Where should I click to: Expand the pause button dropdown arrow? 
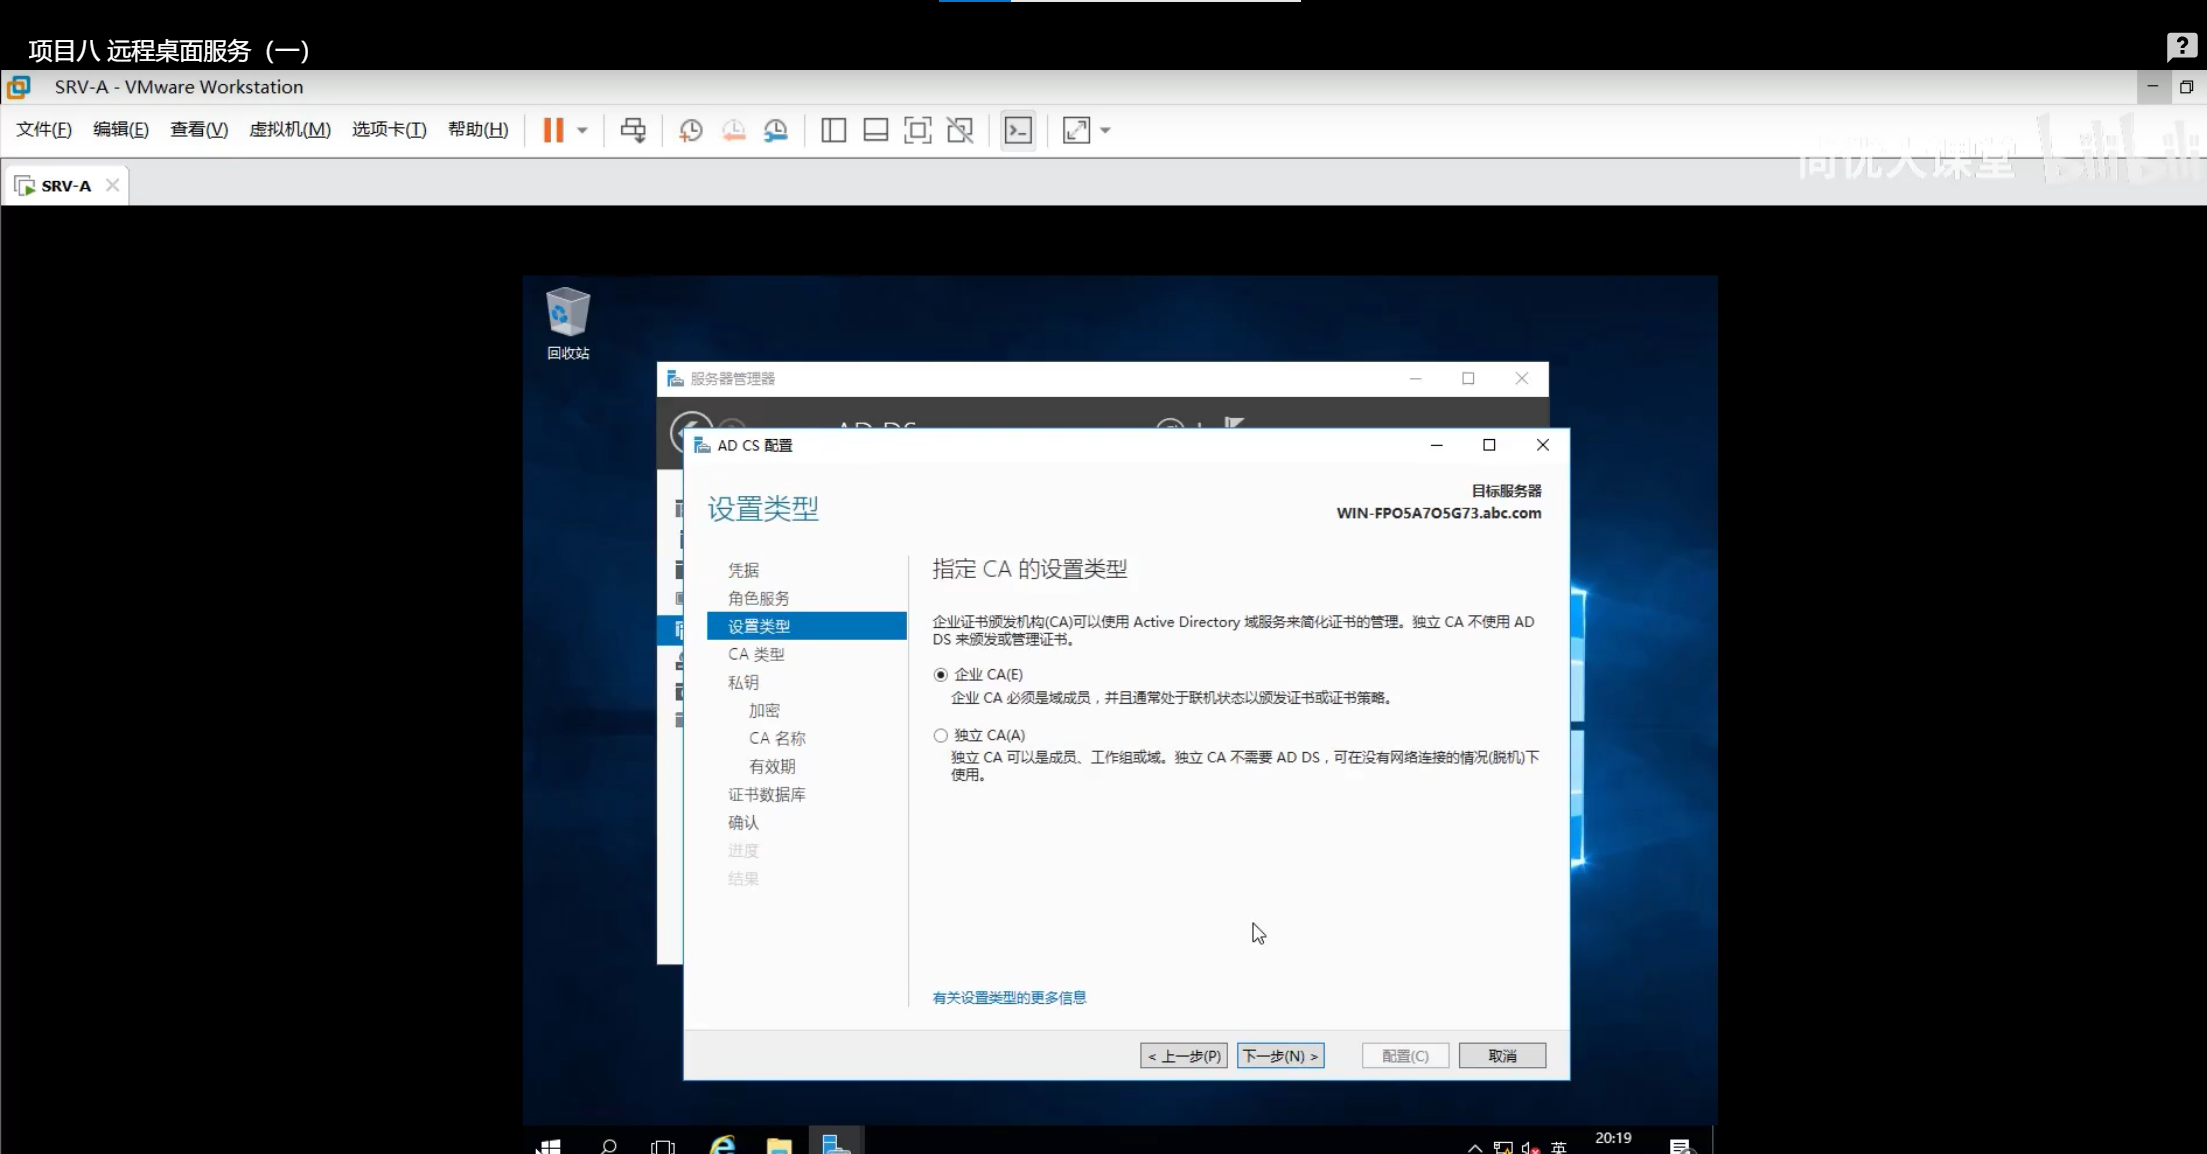tap(582, 130)
